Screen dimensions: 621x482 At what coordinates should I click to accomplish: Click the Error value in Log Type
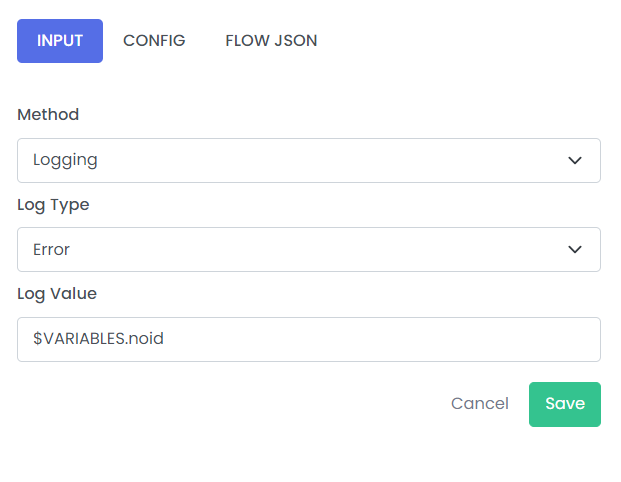[51, 250]
